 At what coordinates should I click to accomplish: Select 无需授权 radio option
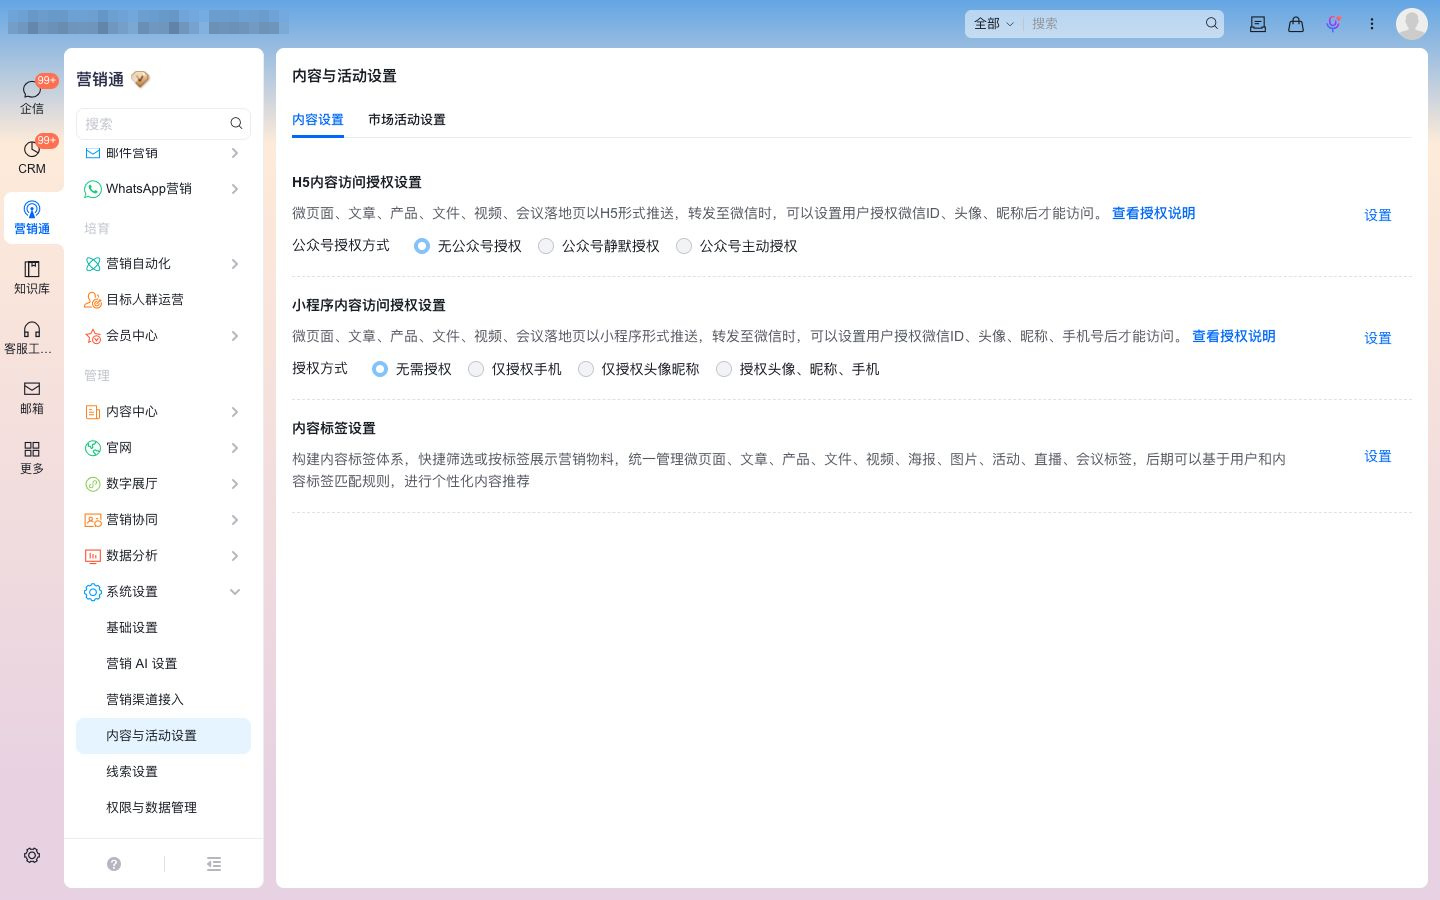(380, 369)
